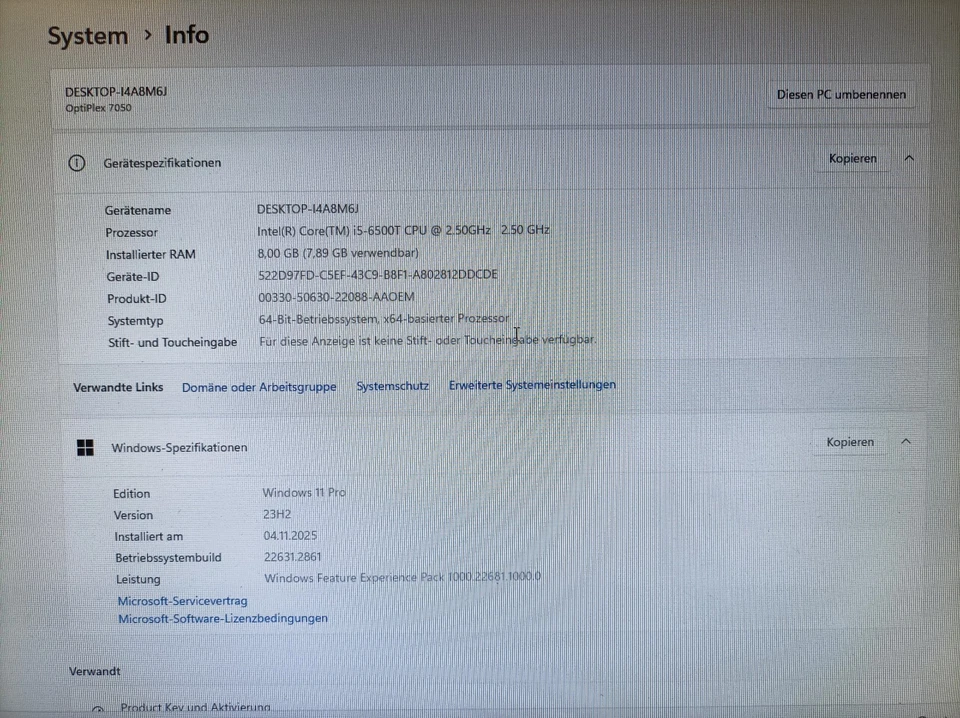Collapse the Gerätespezifikationen section
The width and height of the screenshot is (960, 718).
point(908,157)
